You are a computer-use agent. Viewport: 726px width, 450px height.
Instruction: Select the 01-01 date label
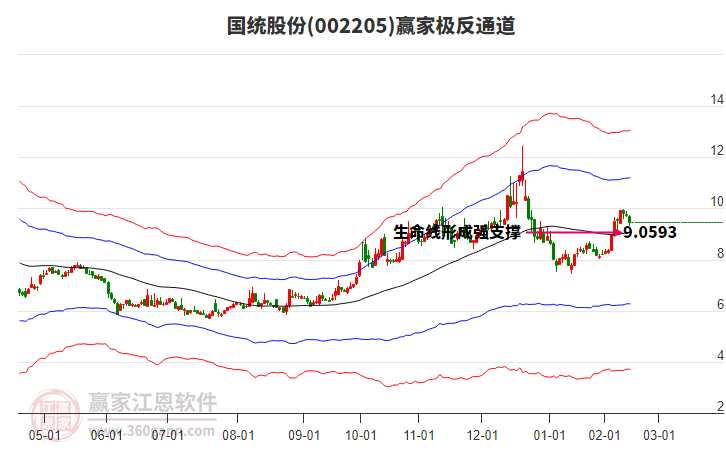tap(549, 435)
